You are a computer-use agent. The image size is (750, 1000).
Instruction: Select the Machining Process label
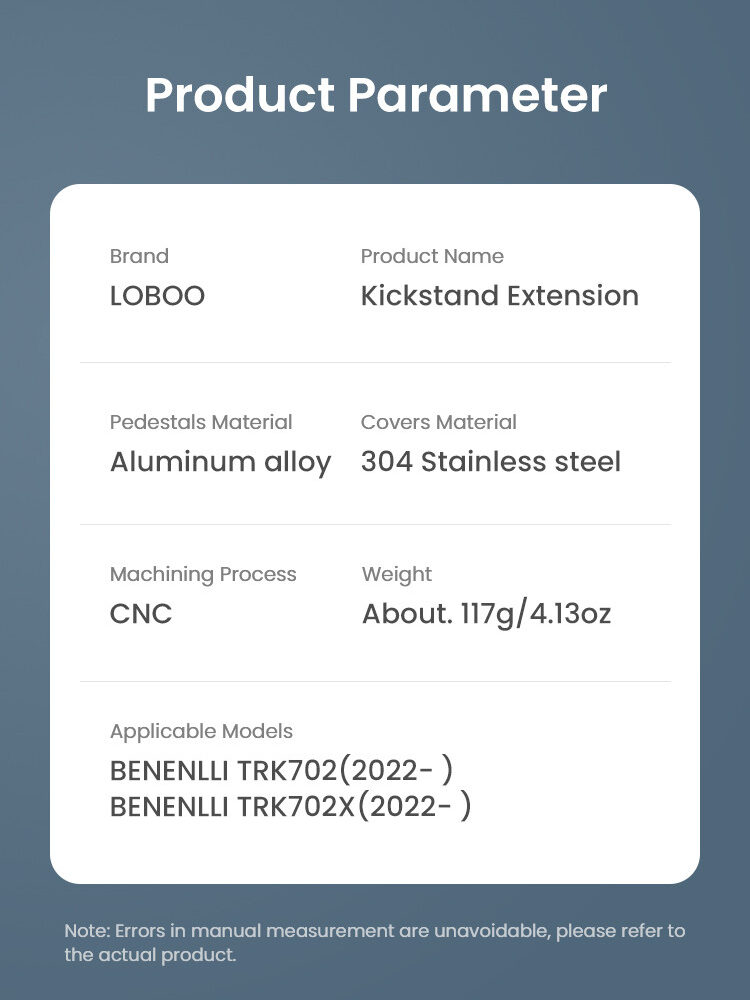(203, 575)
